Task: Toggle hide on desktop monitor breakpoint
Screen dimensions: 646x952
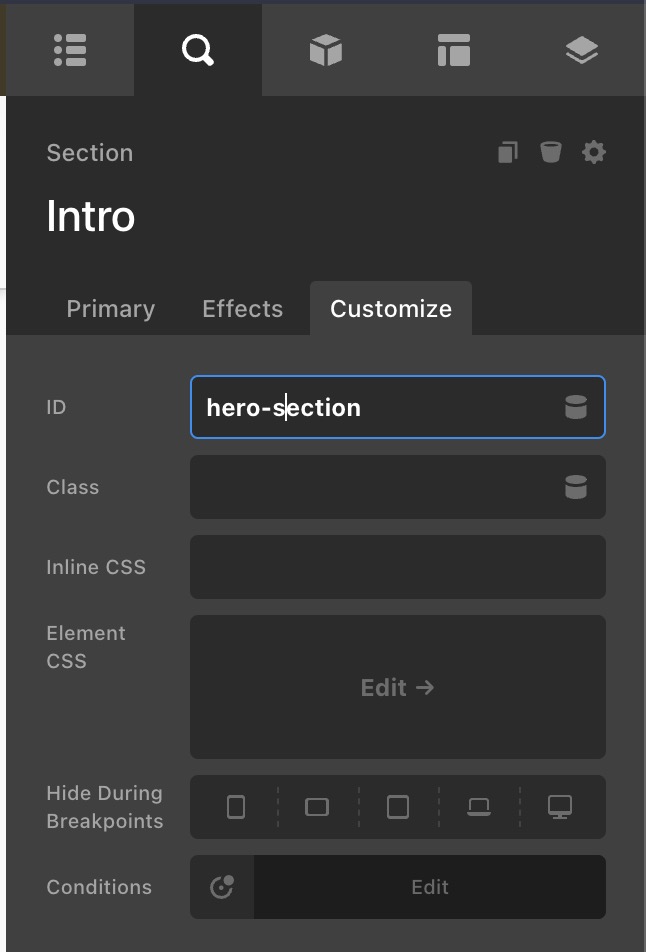Action: point(560,807)
